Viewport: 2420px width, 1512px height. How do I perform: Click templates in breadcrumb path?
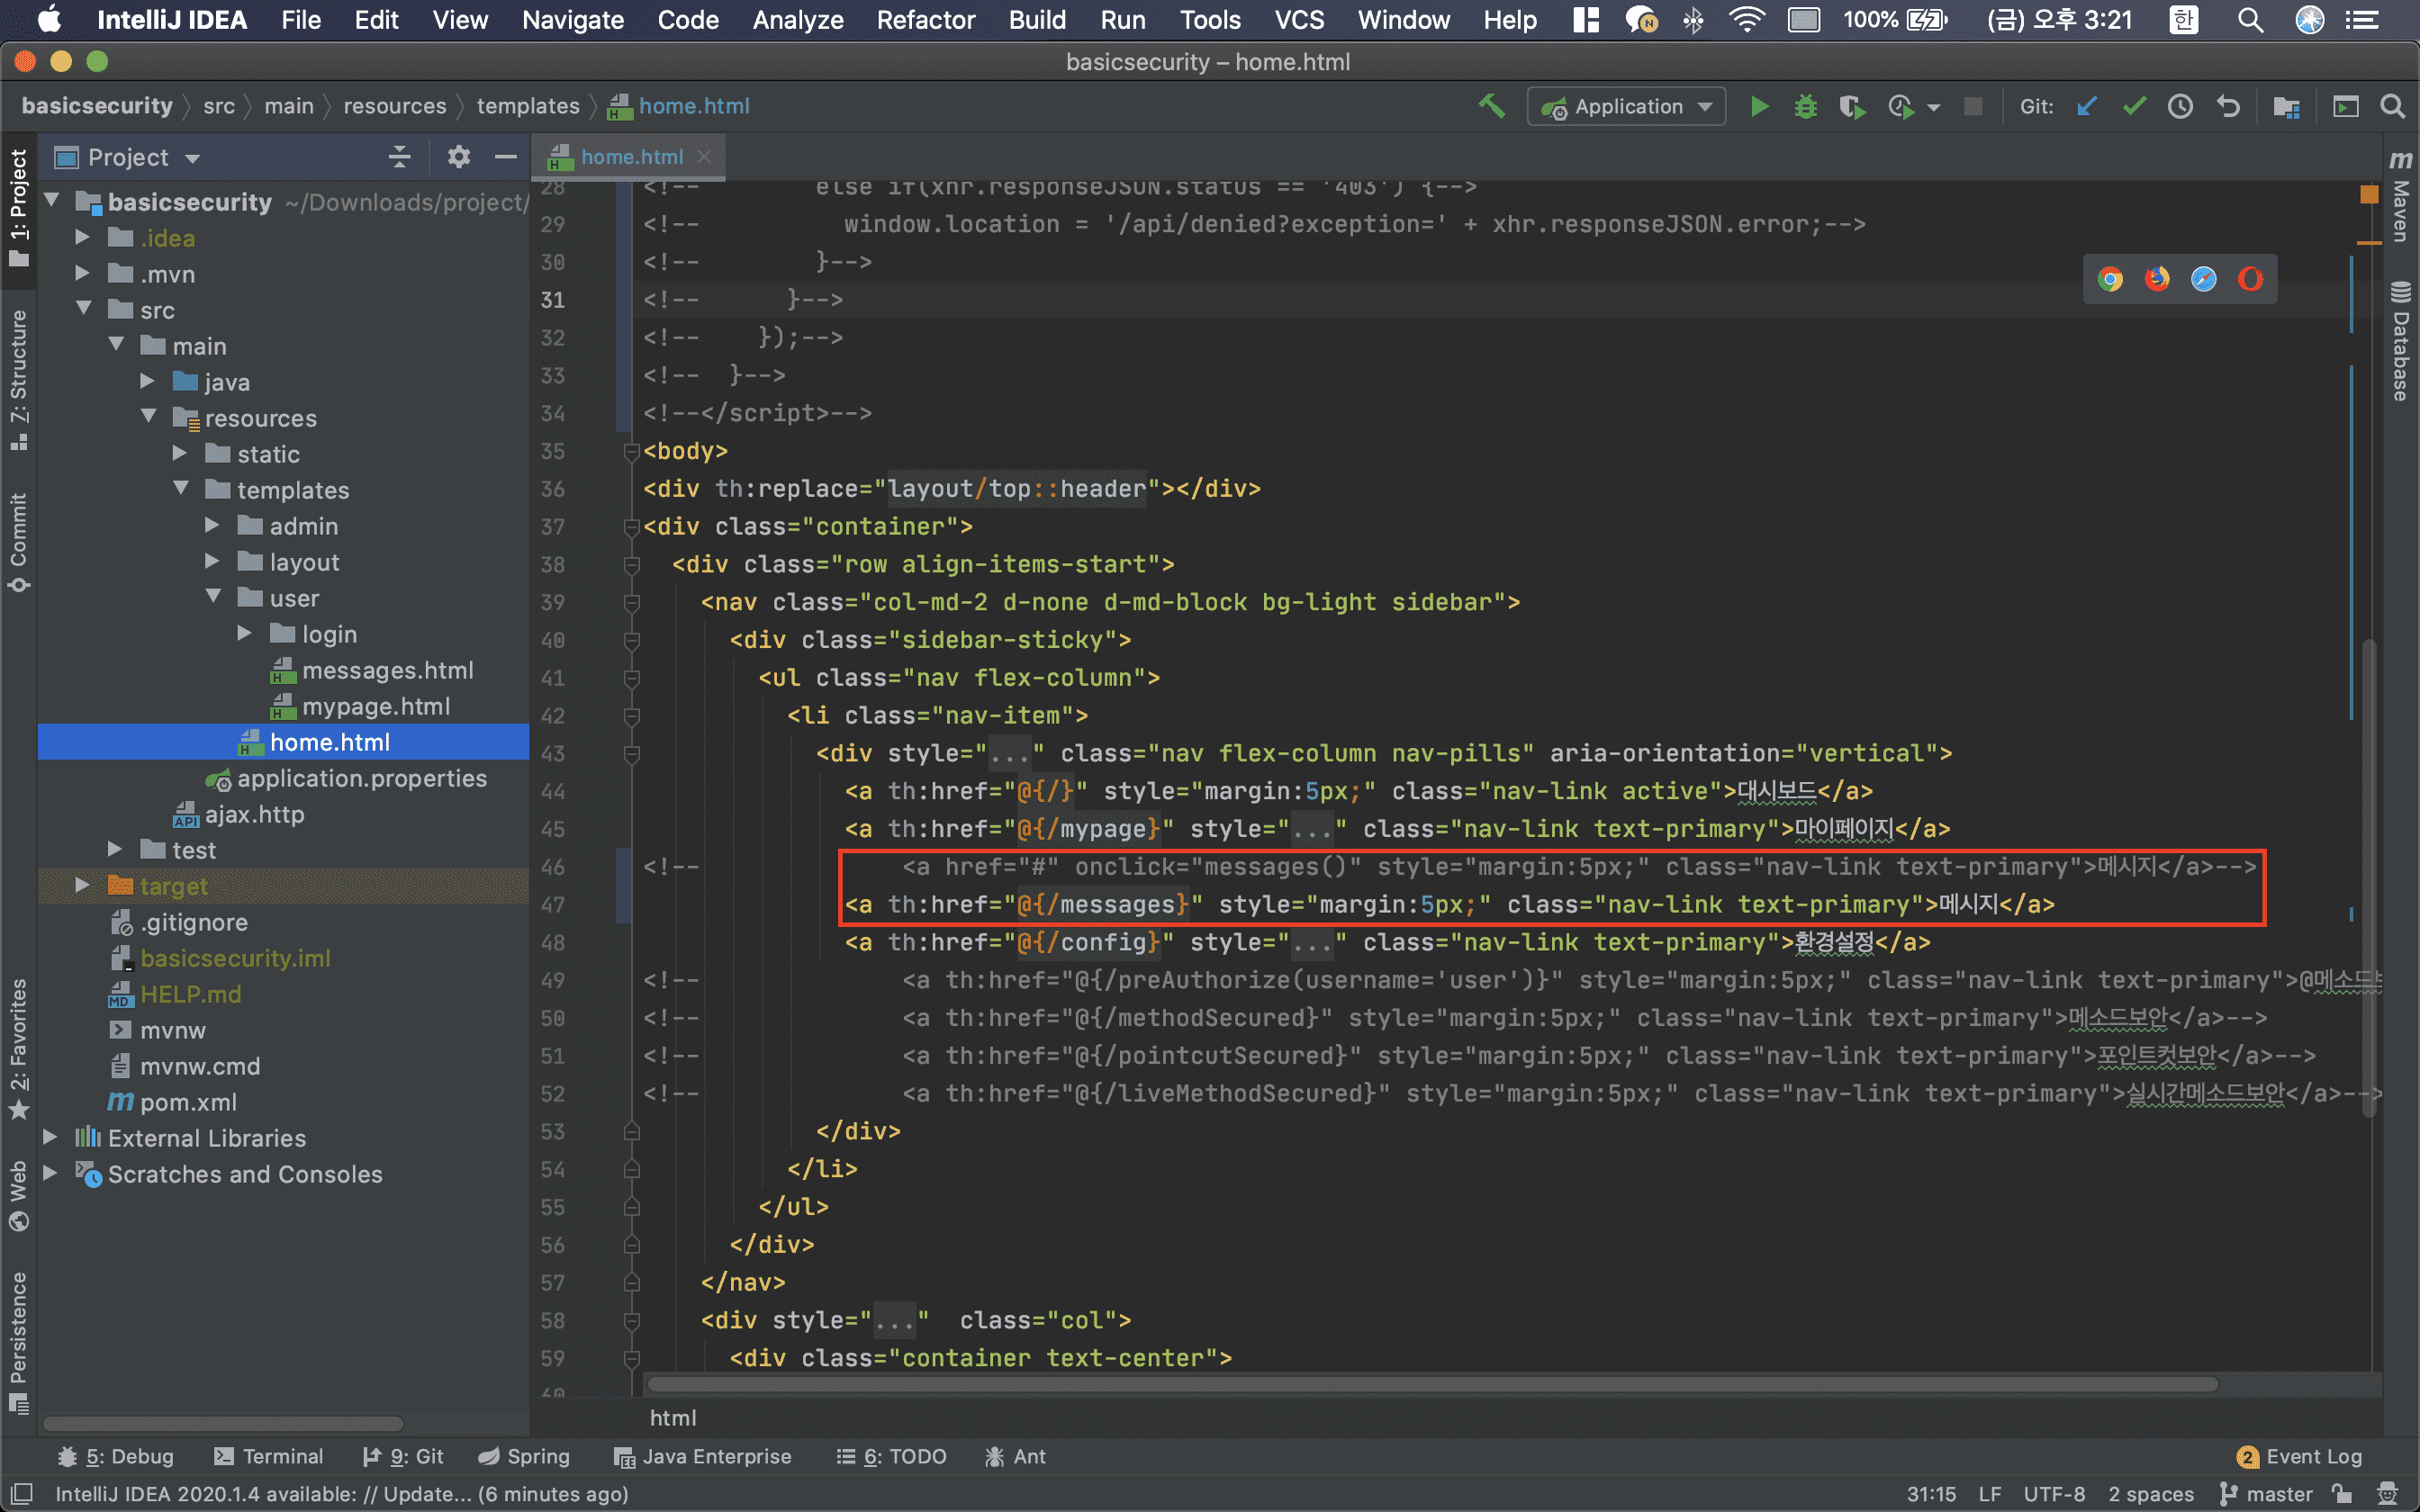click(x=528, y=106)
